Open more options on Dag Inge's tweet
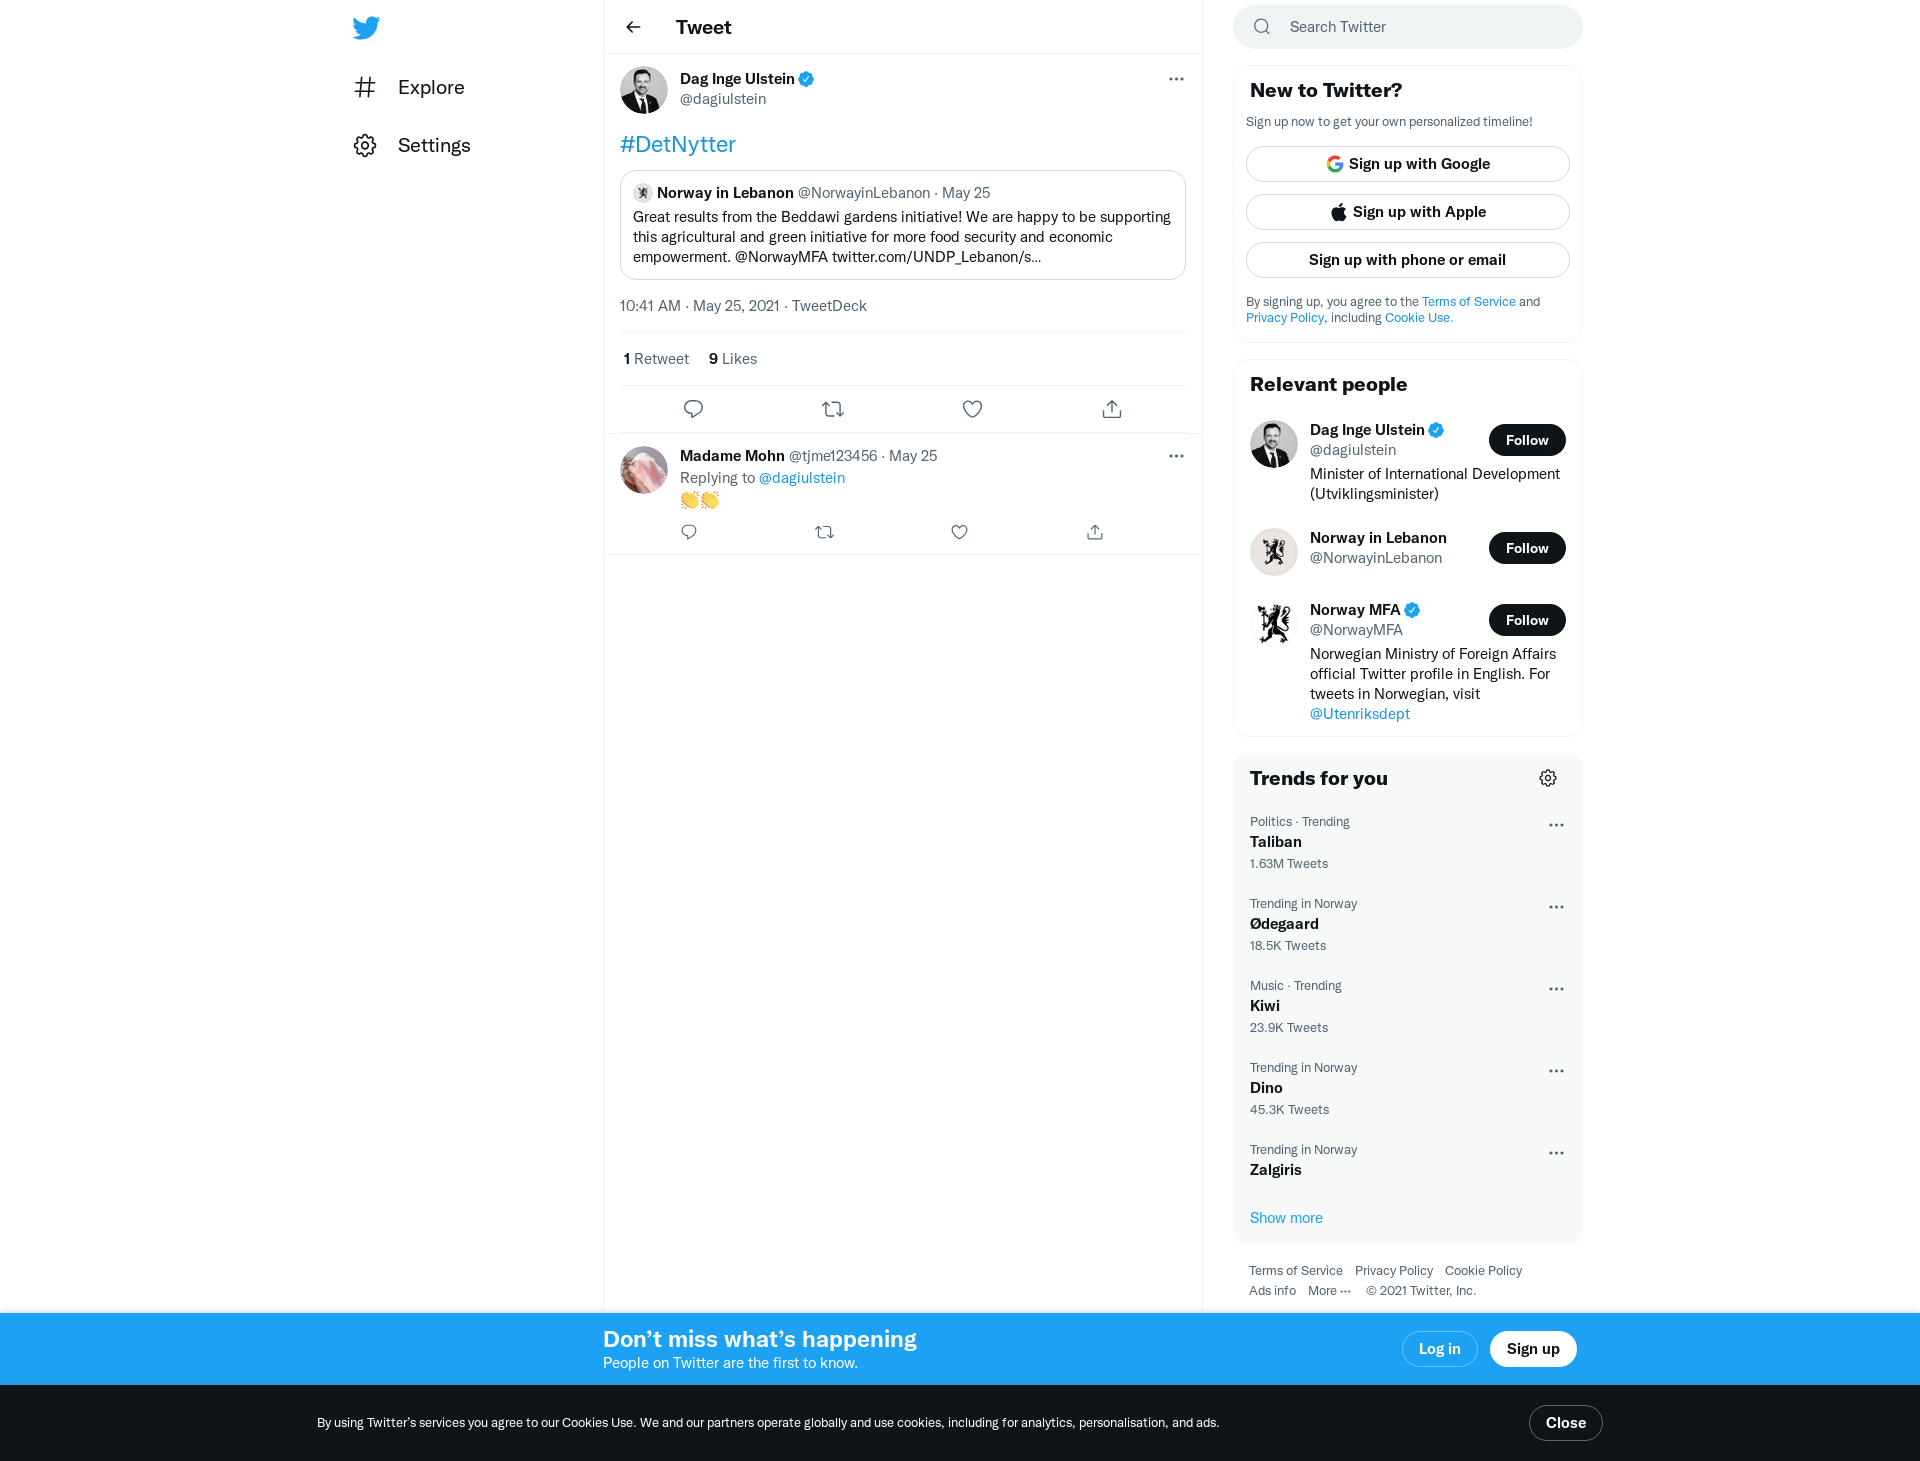Viewport: 1920px width, 1461px height. (x=1176, y=79)
